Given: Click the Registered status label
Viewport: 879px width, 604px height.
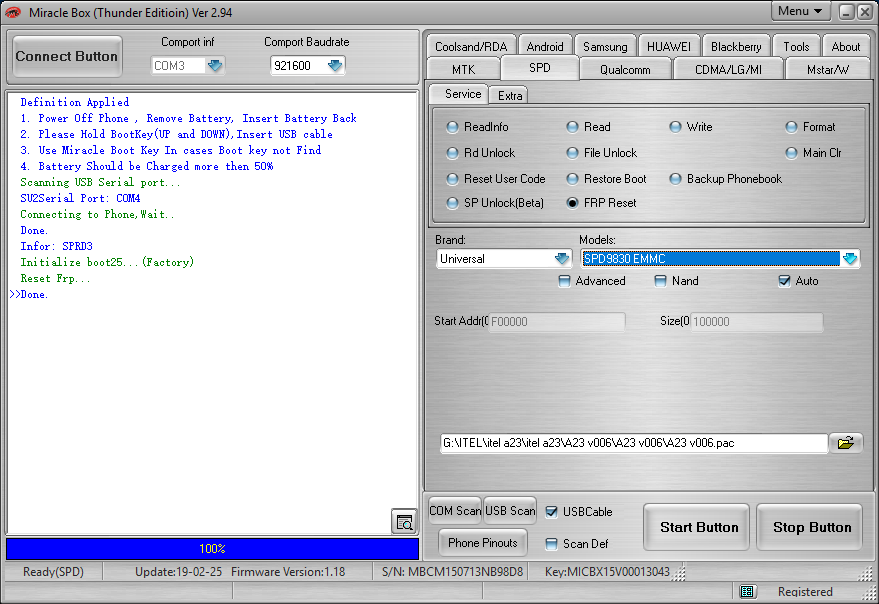Looking at the screenshot, I should pos(805,591).
